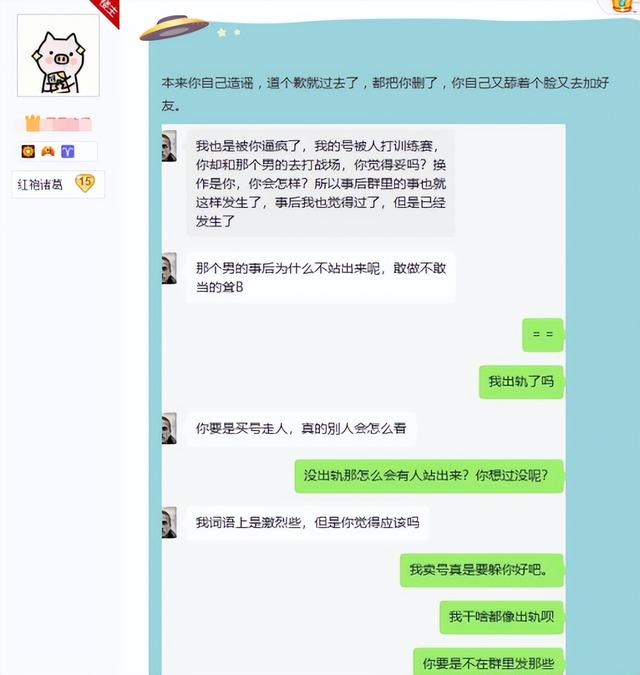Click the chat avatar beside 我也是被你逼疯了 message
The image size is (640, 675).
click(x=169, y=146)
